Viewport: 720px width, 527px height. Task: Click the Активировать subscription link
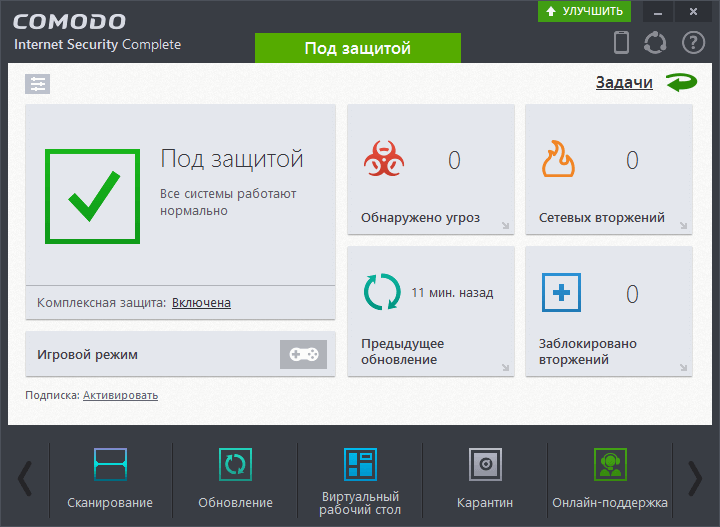[x=120, y=395]
